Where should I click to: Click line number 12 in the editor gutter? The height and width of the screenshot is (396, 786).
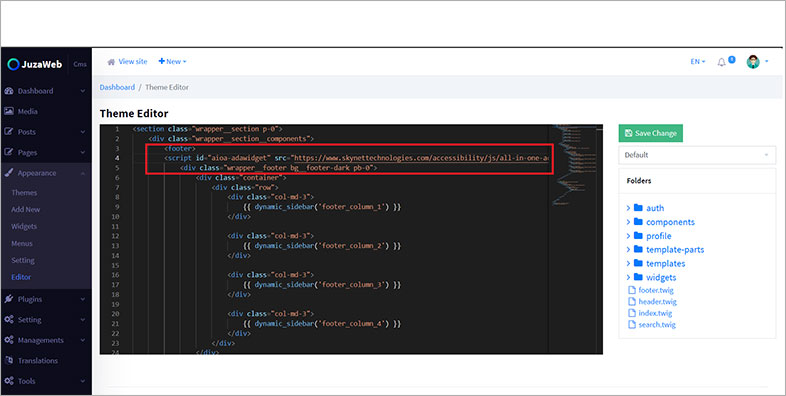(115, 236)
